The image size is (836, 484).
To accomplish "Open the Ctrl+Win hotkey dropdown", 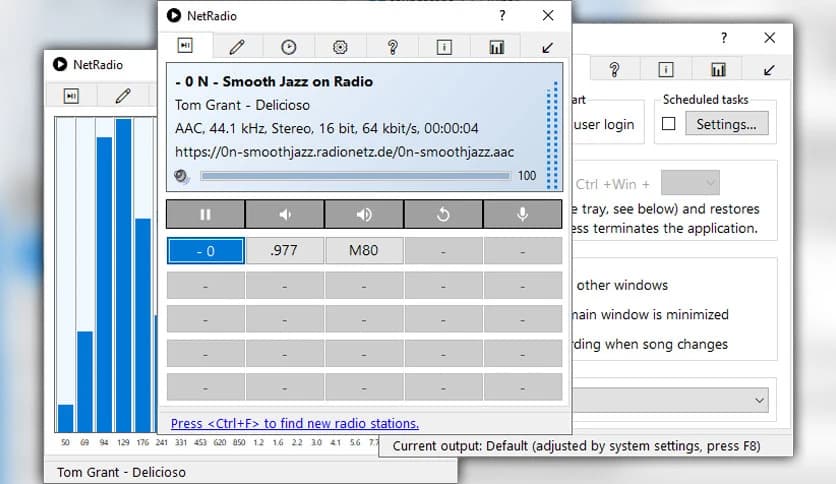I will pyautogui.click(x=690, y=183).
